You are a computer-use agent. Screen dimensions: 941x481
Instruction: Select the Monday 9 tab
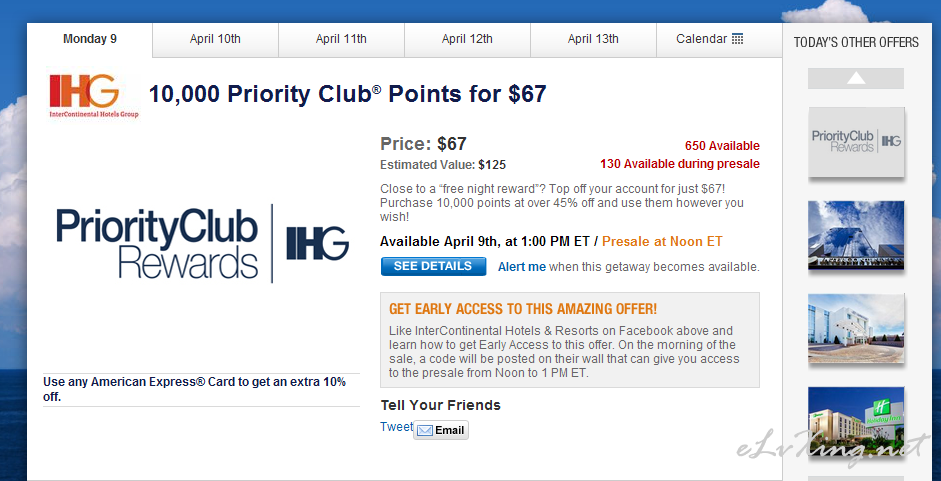click(x=90, y=40)
